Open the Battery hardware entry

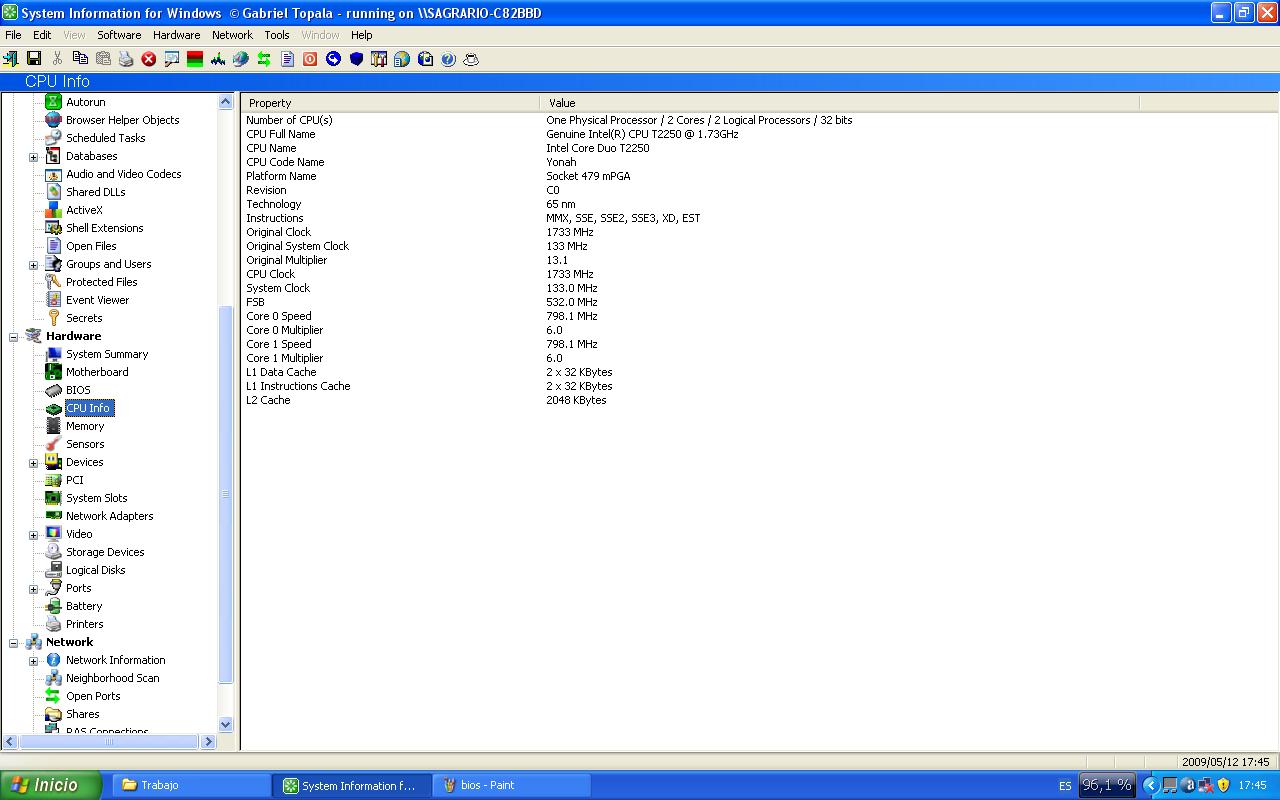point(84,606)
